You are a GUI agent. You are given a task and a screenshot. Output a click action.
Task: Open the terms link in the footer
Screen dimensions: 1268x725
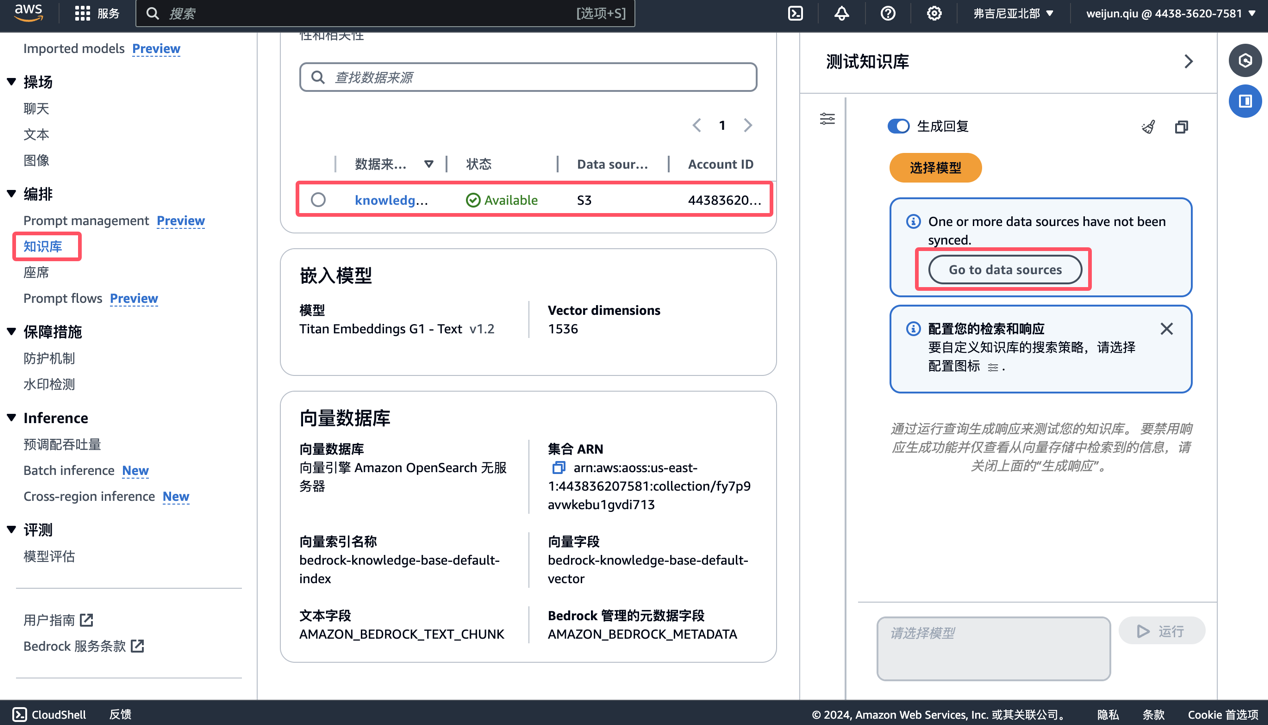coord(1154,714)
